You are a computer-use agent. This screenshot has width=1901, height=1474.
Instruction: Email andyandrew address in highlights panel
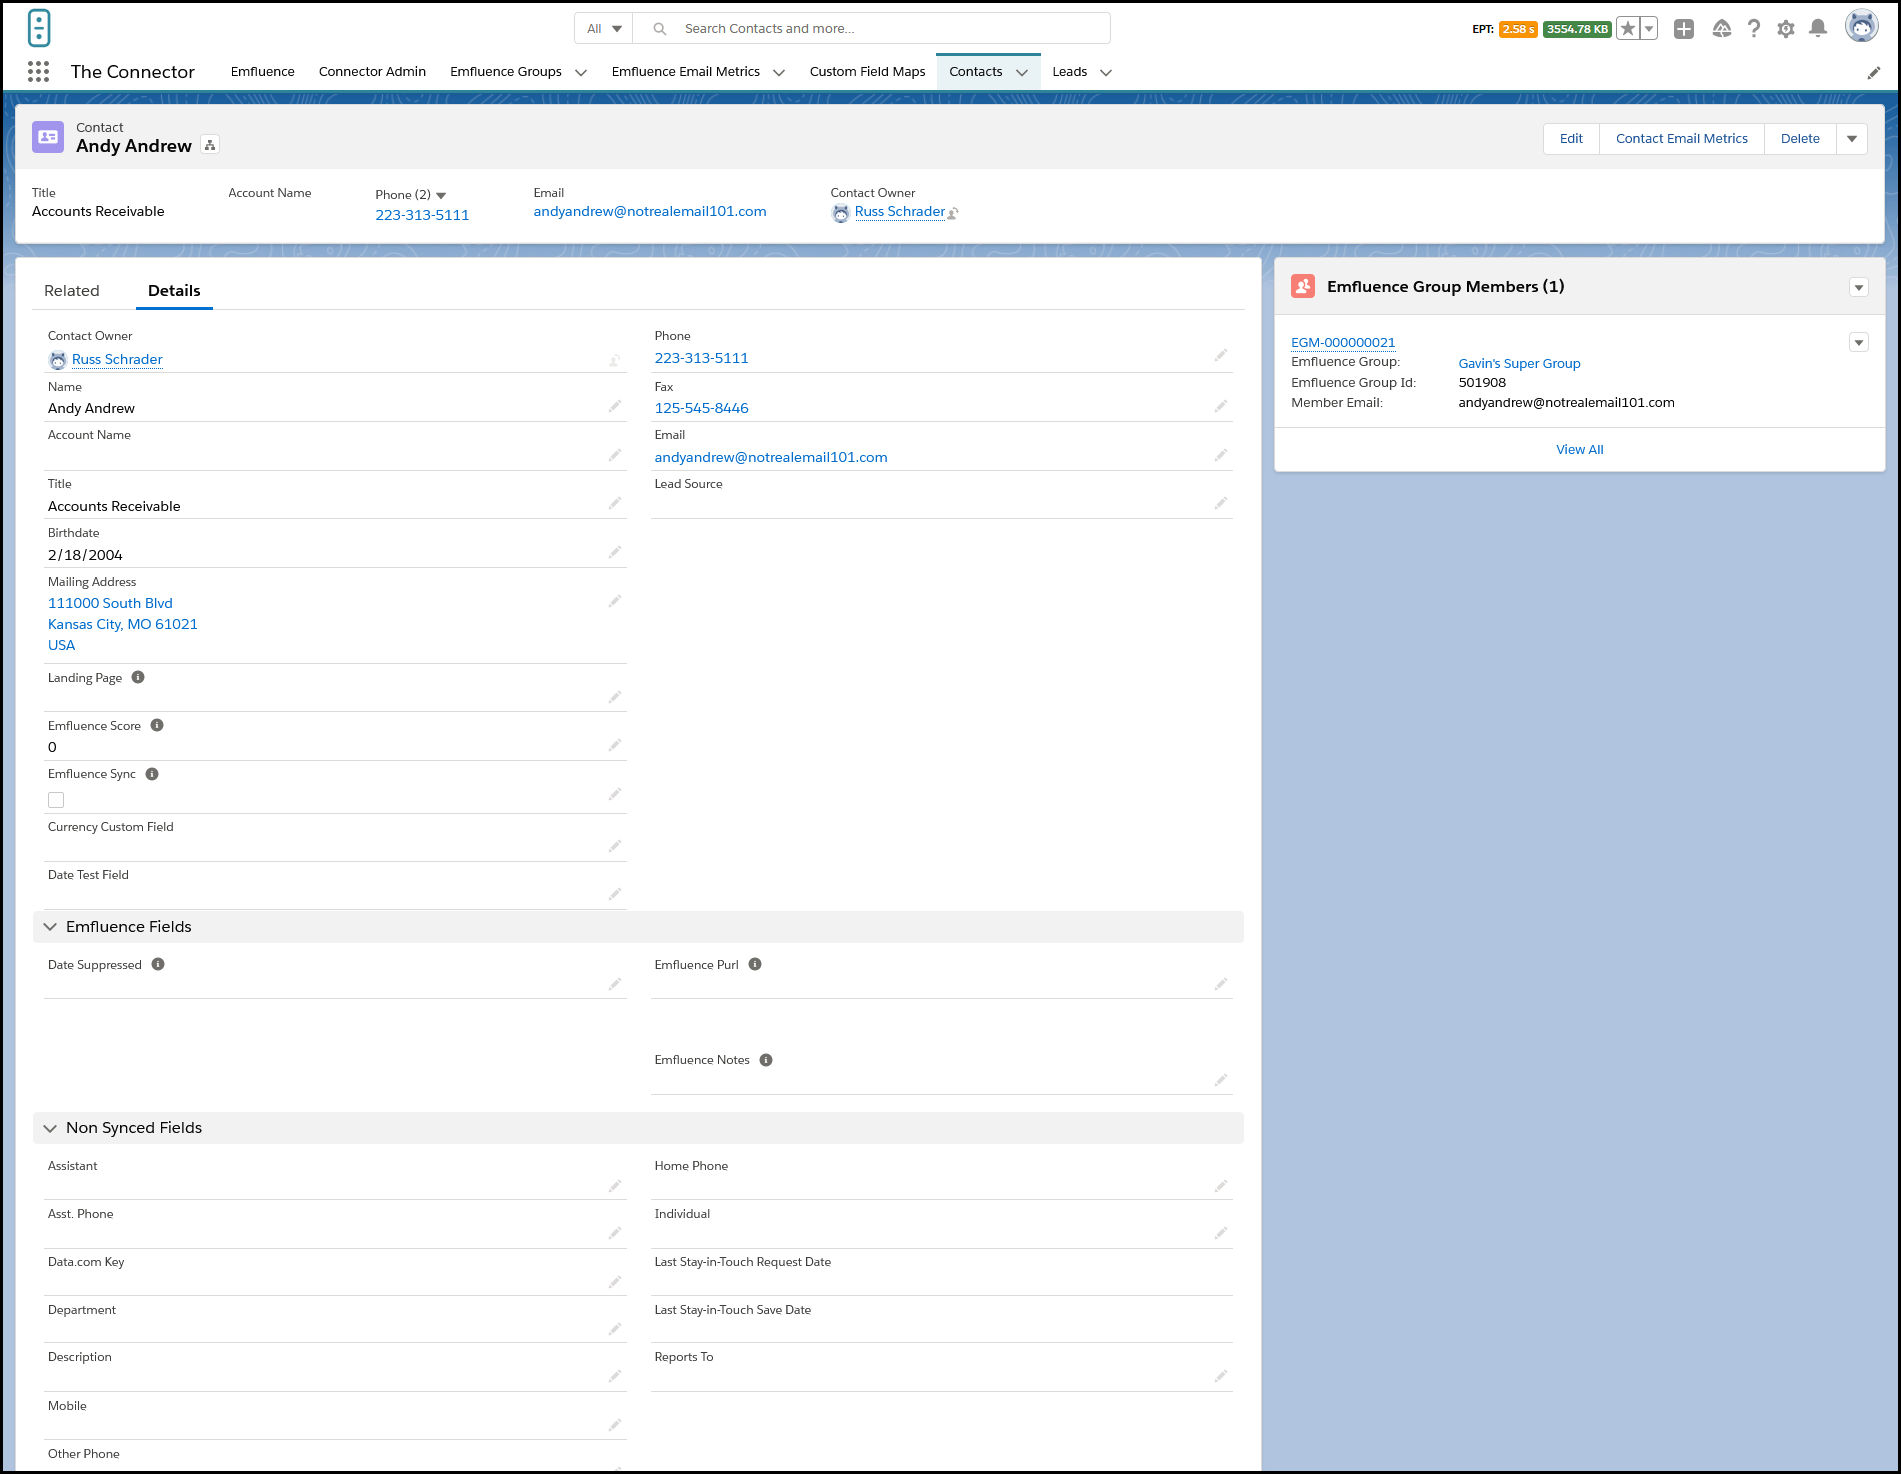coord(650,211)
